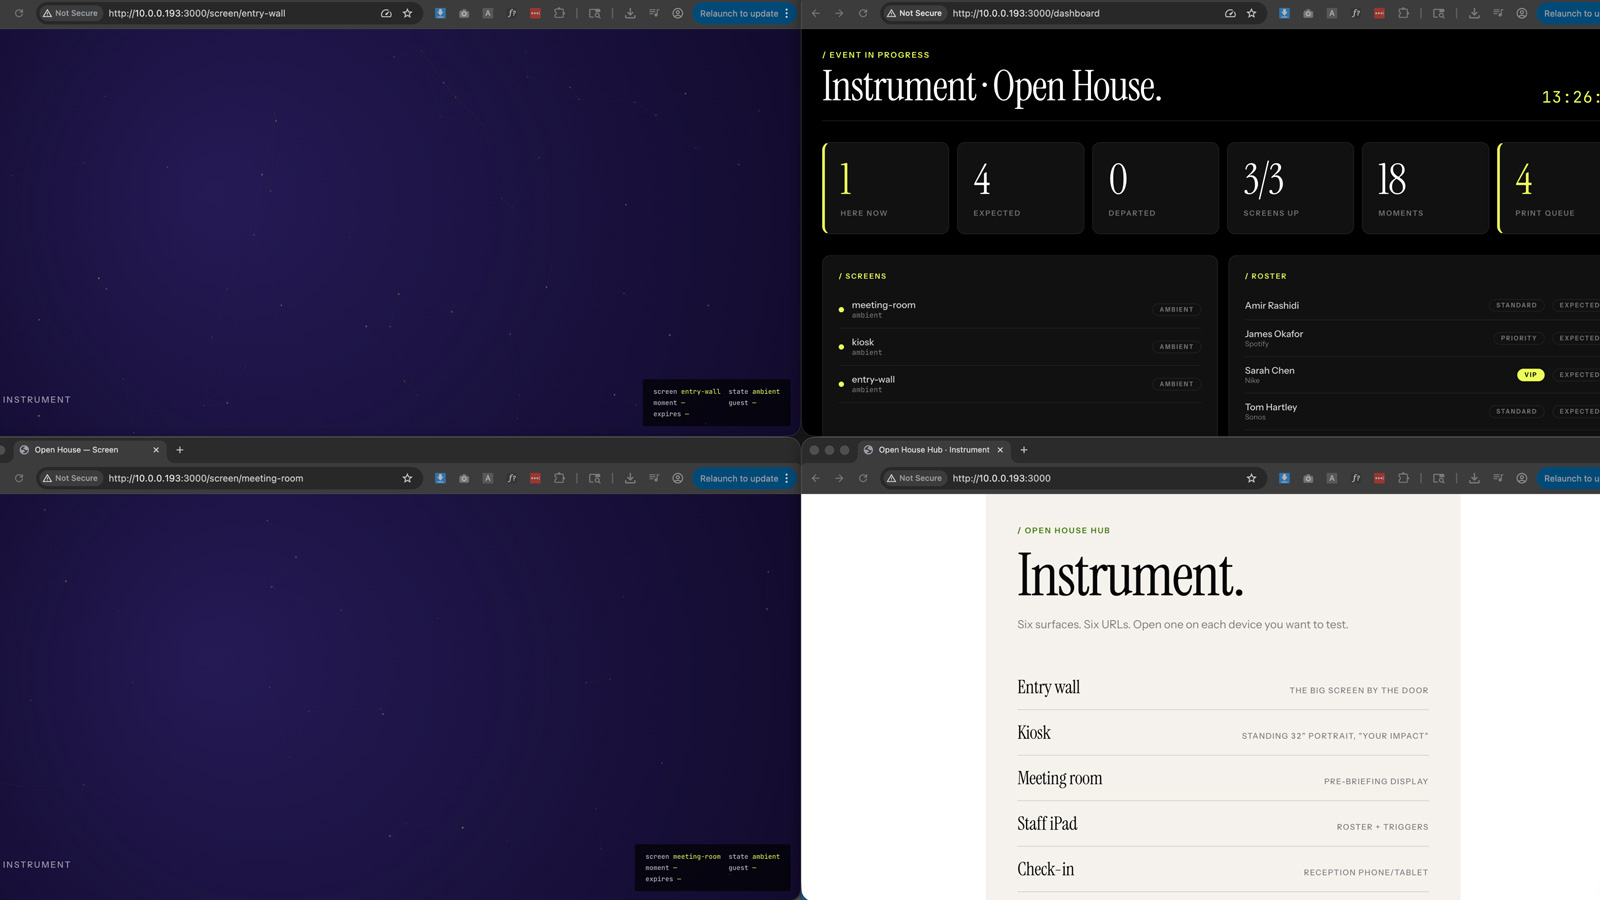Viewport: 1600px width, 900px height.
Task: Click the Not Secure badge in entry-wall window
Action: tap(70, 13)
